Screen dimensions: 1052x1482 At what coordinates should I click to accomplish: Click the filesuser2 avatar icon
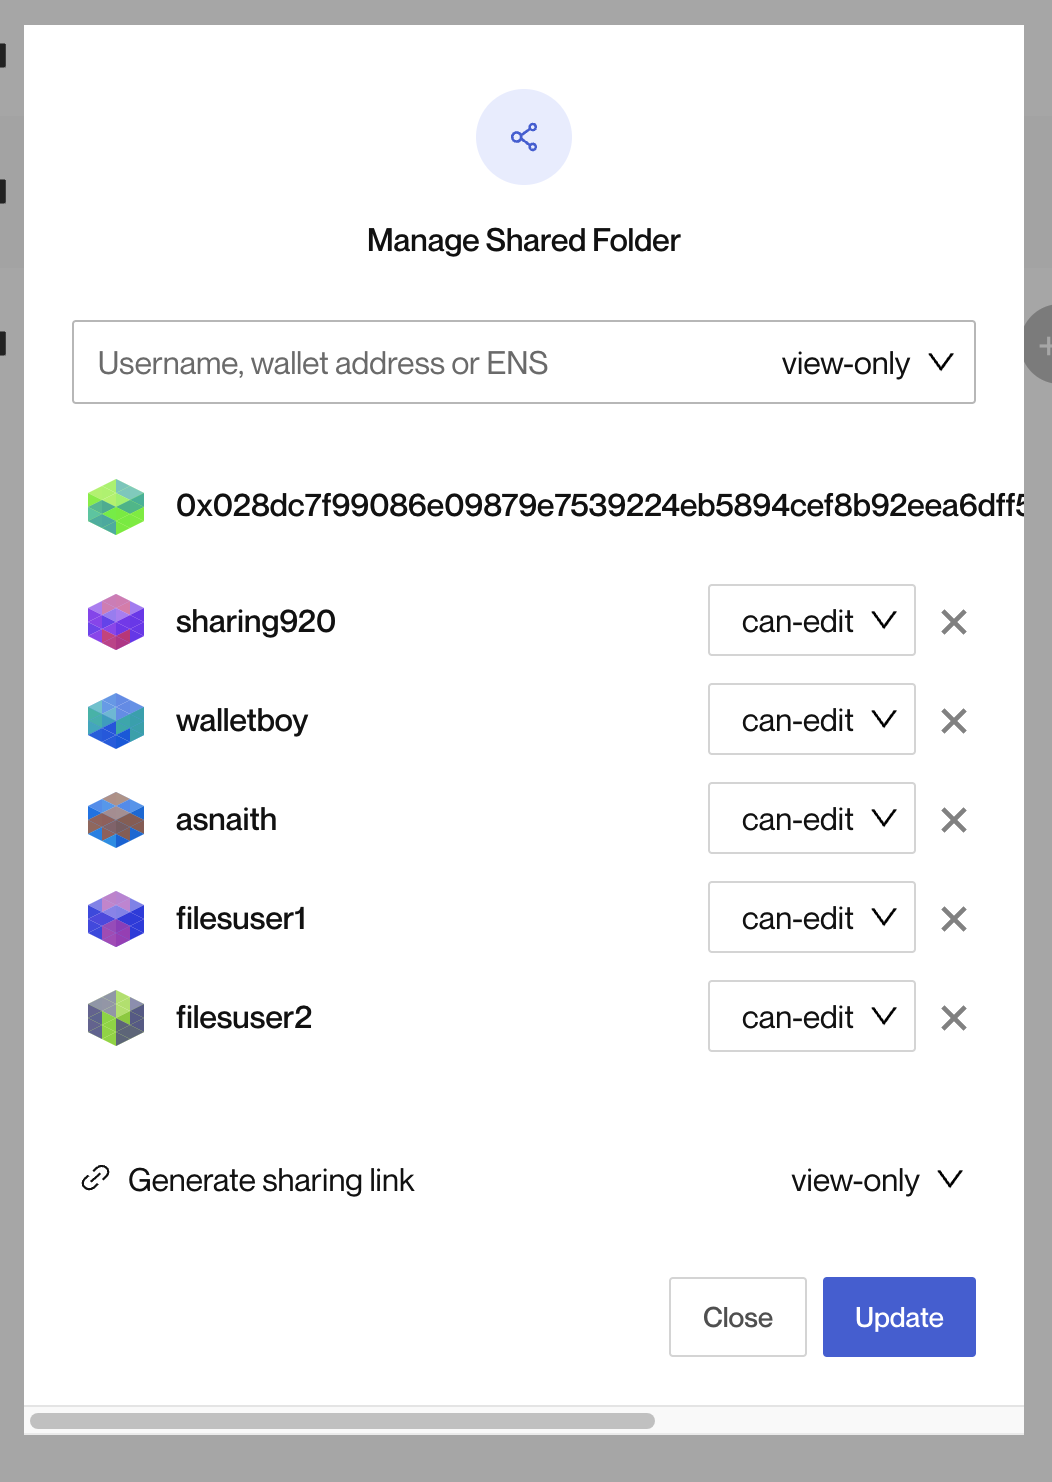115,1017
